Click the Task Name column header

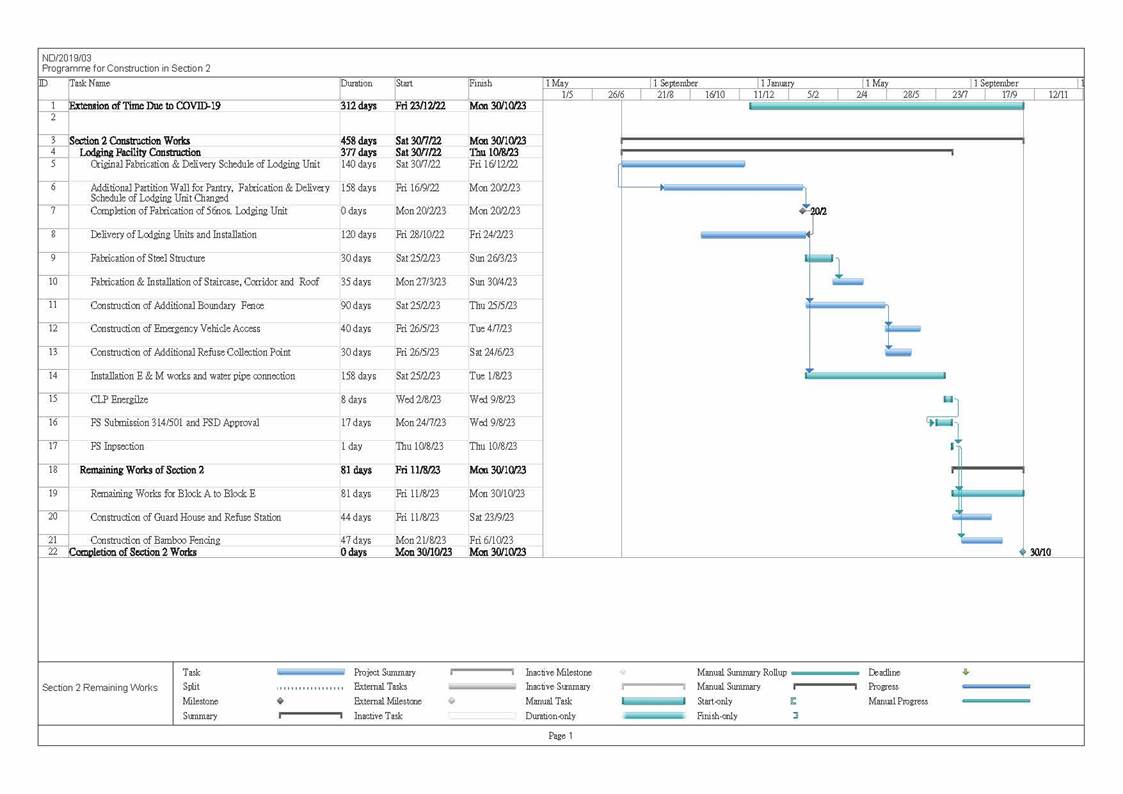pyautogui.click(x=90, y=84)
